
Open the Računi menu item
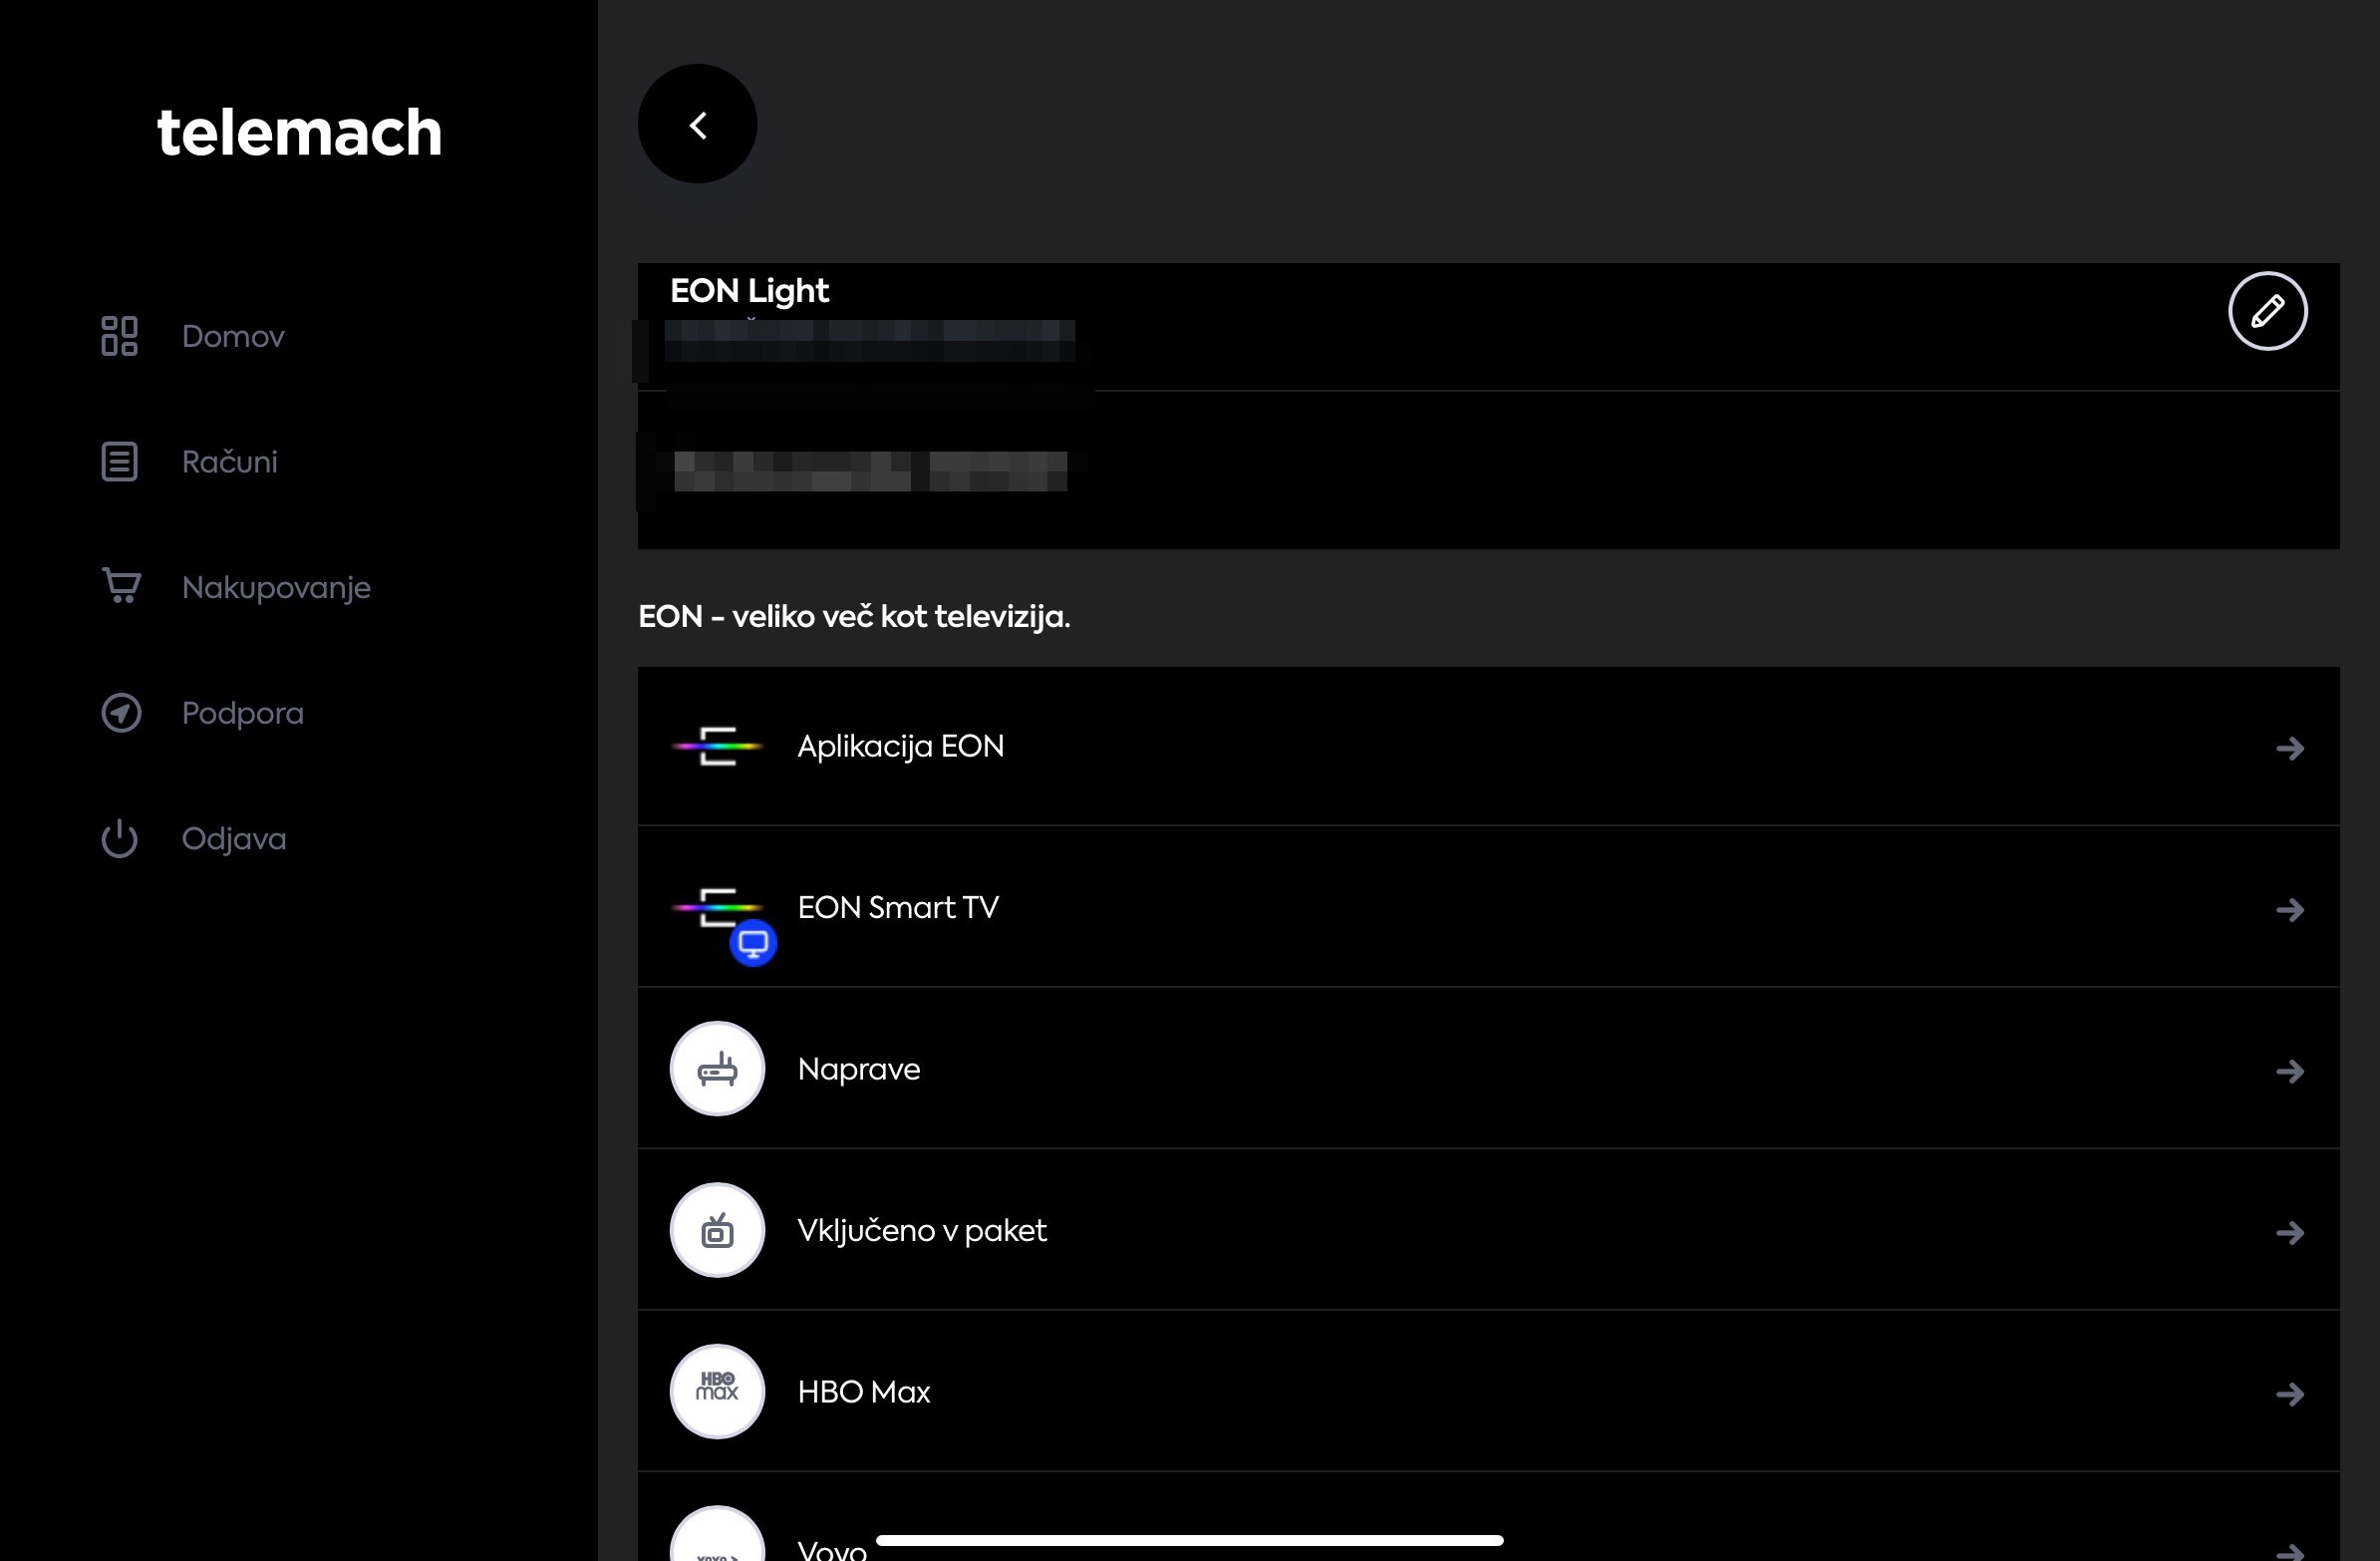coord(229,462)
